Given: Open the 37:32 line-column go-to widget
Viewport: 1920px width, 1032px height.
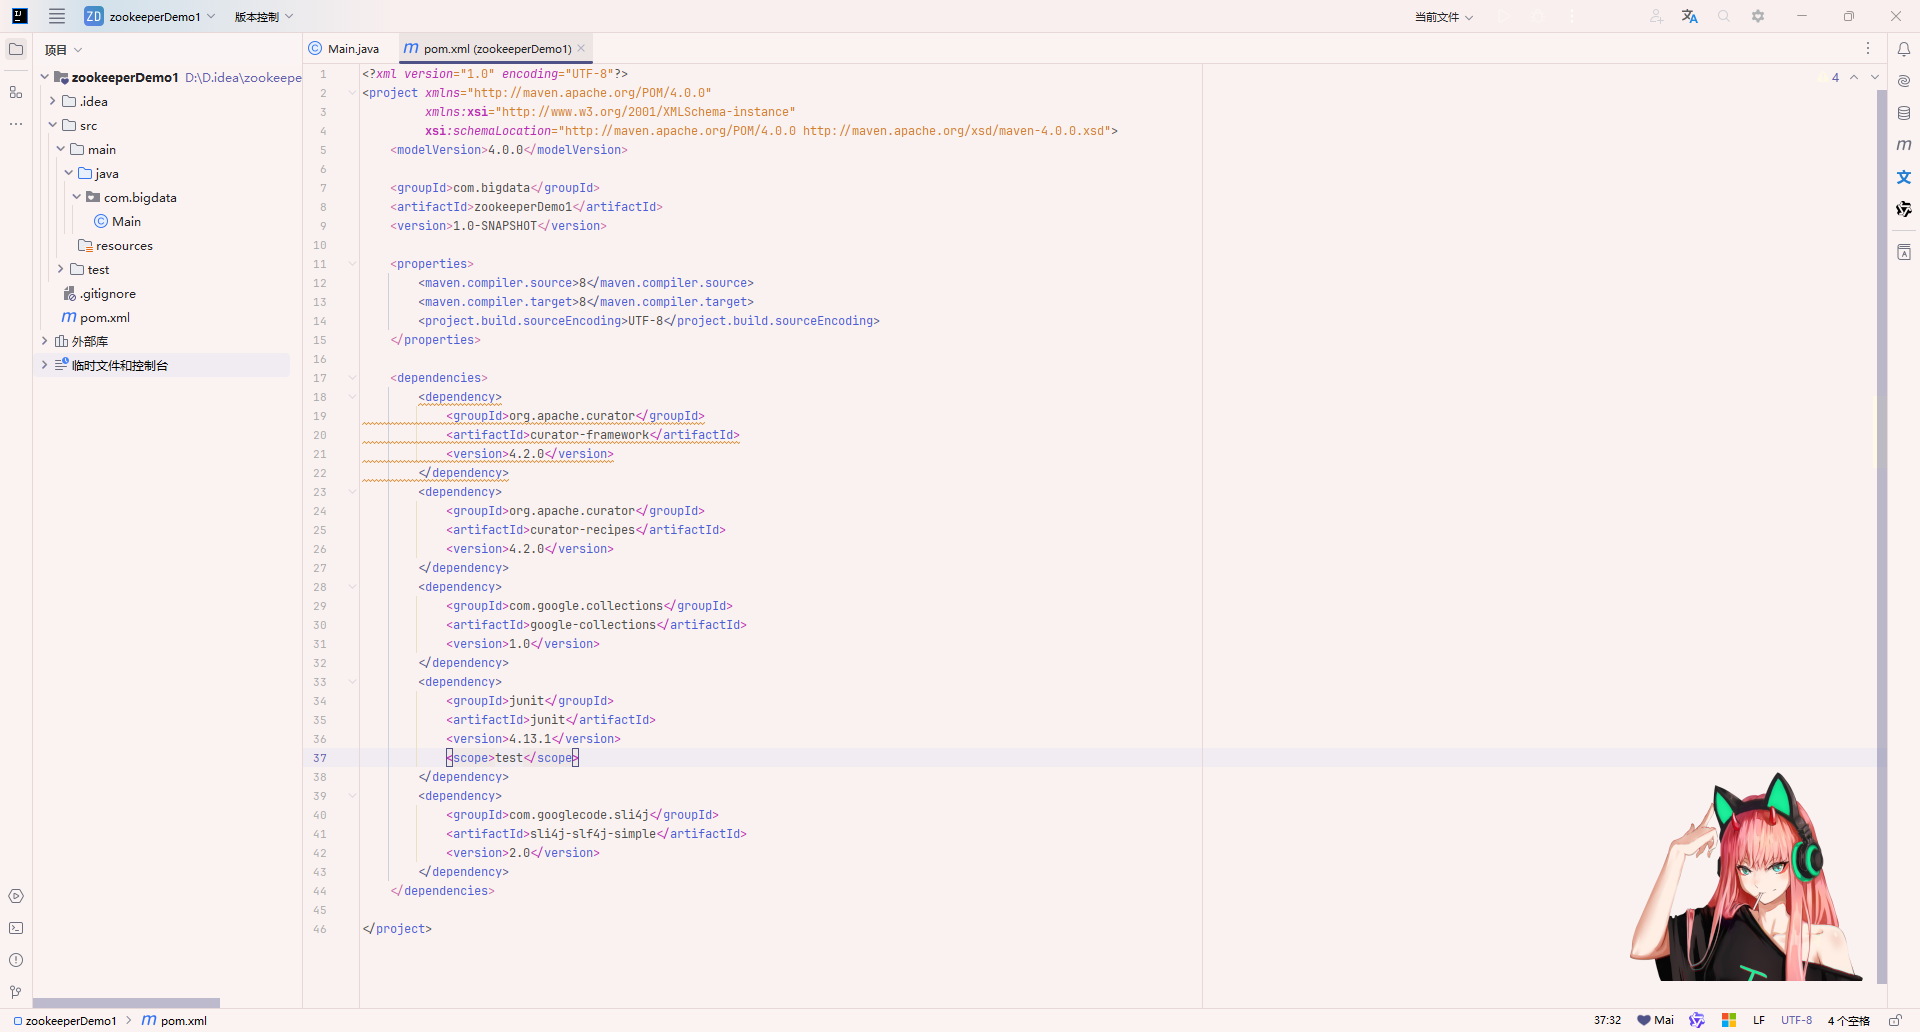Looking at the screenshot, I should (x=1607, y=1020).
